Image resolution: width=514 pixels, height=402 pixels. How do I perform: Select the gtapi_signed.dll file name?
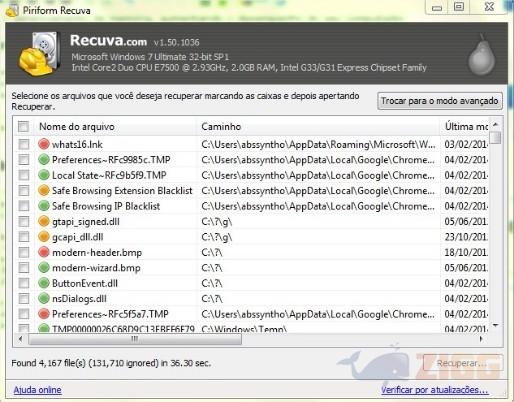click(x=86, y=222)
